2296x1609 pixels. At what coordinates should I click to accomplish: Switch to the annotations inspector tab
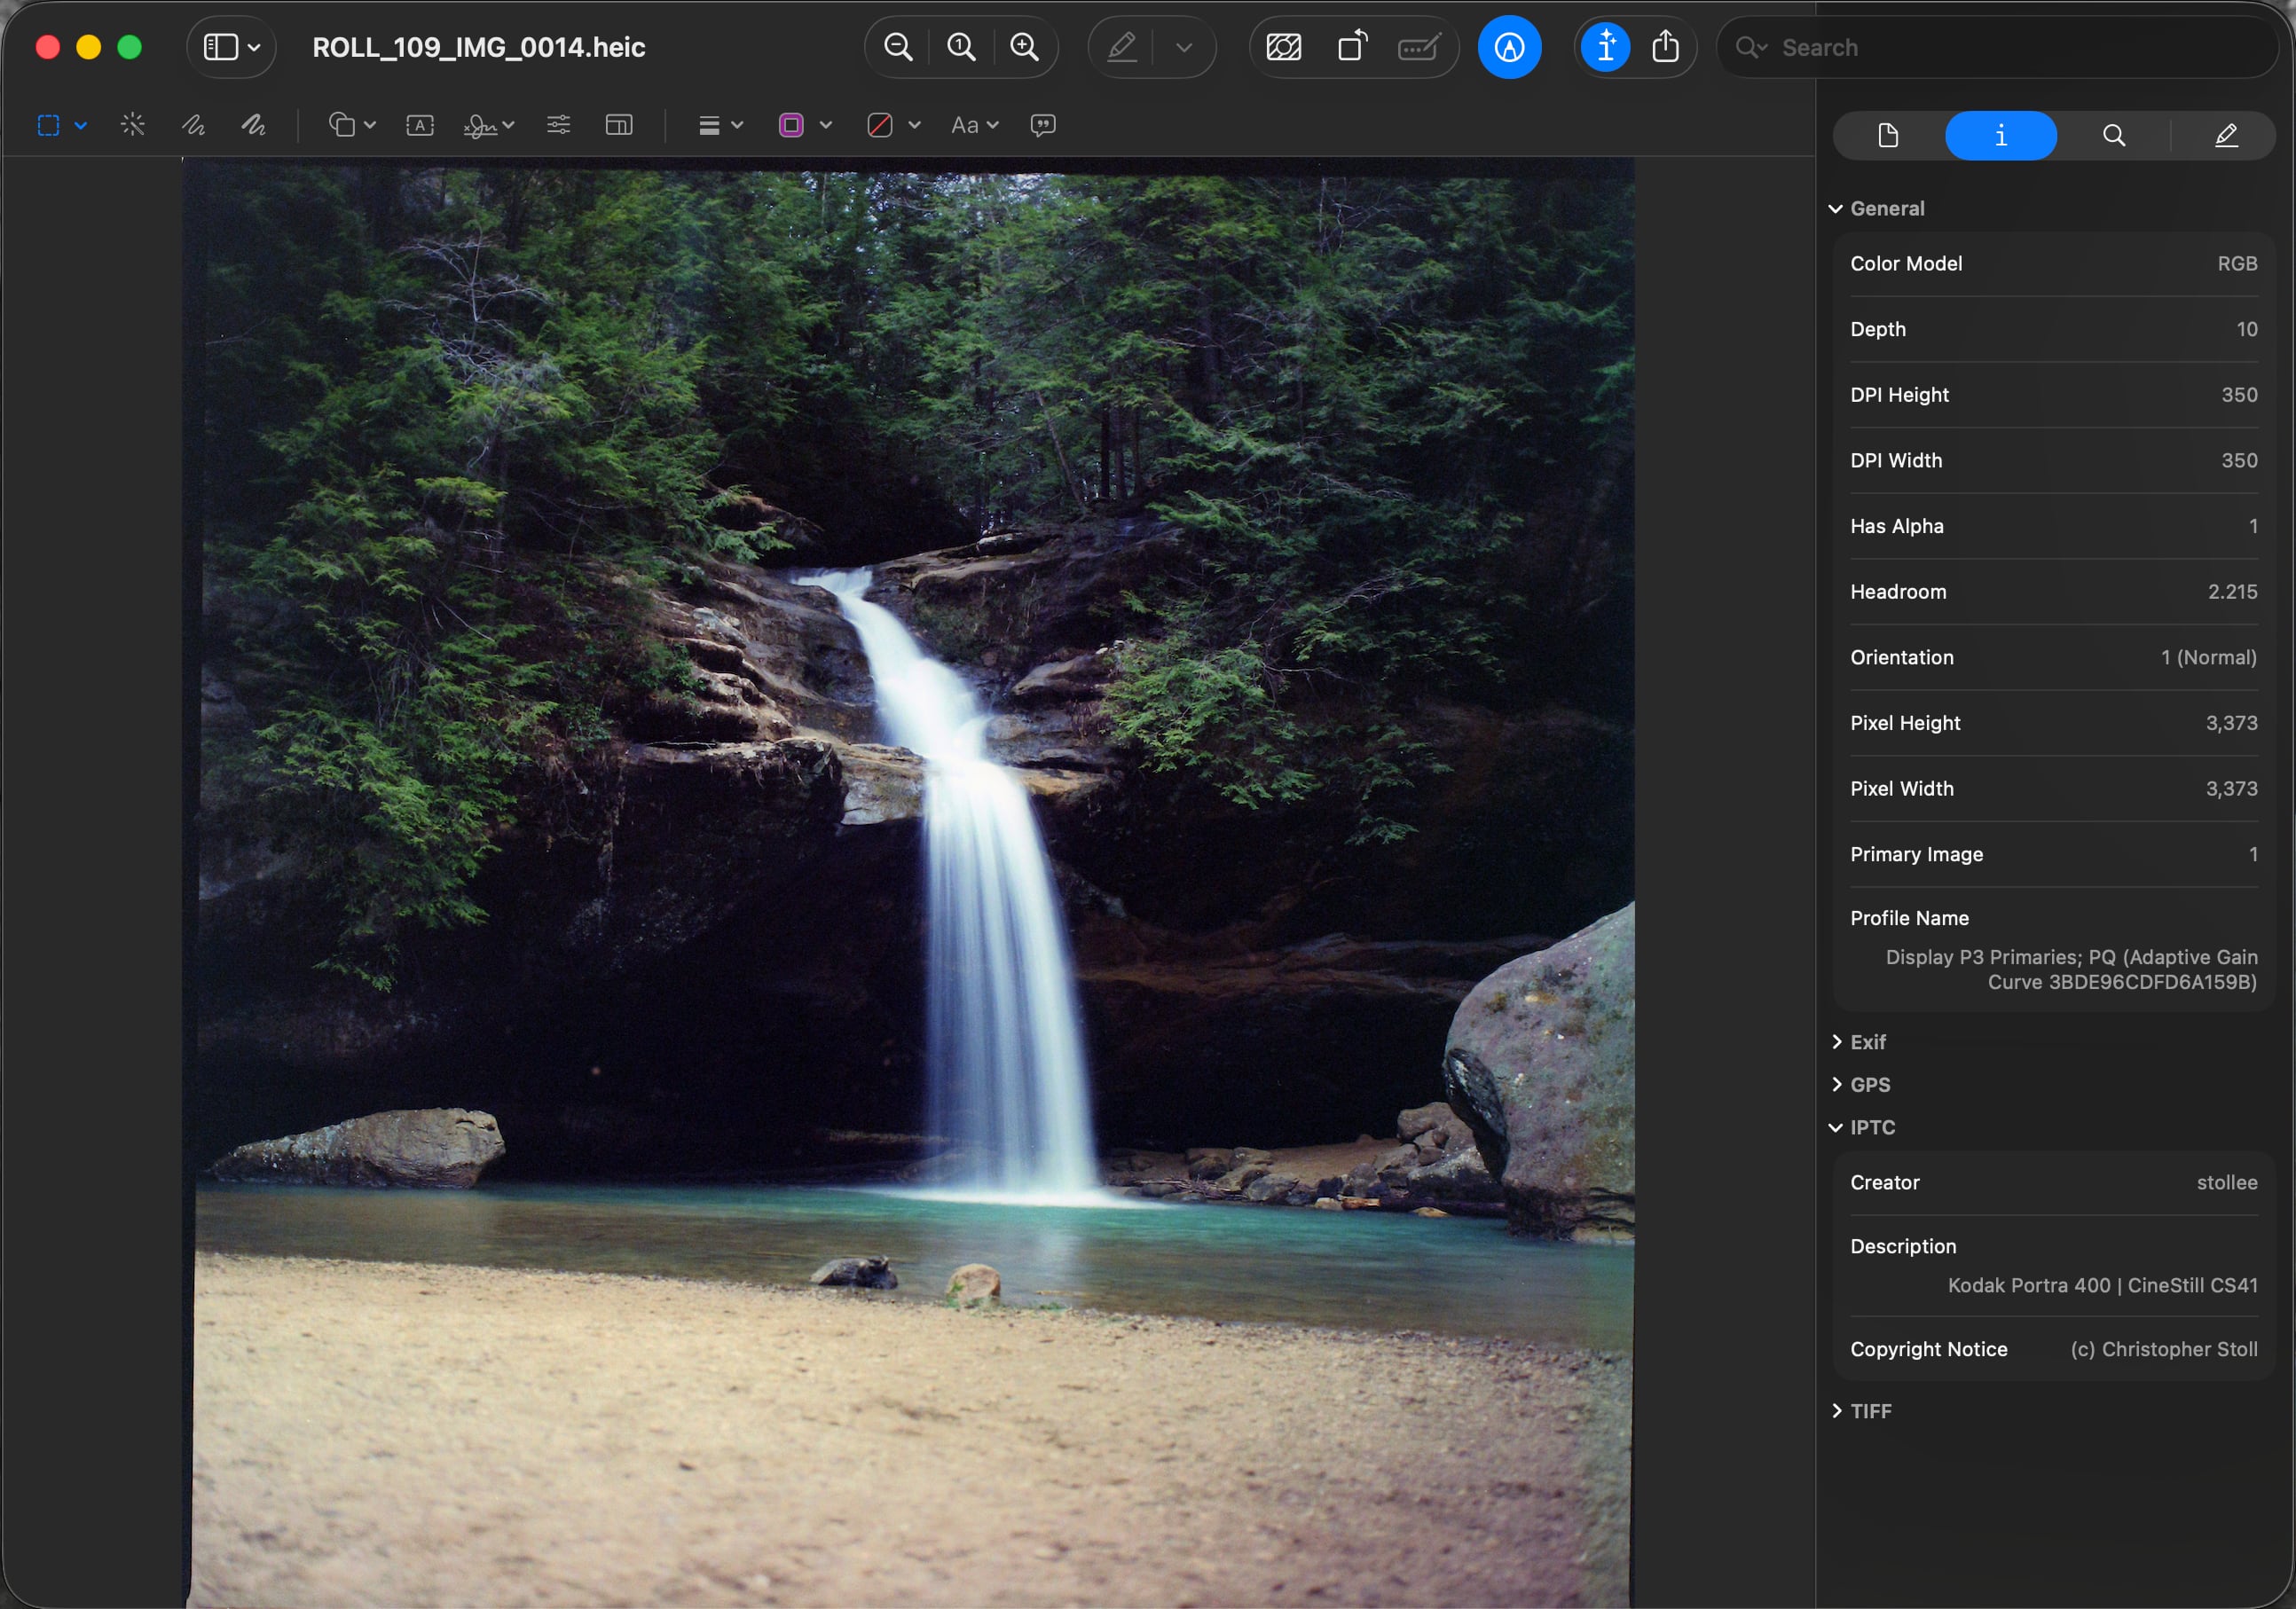coord(2227,135)
